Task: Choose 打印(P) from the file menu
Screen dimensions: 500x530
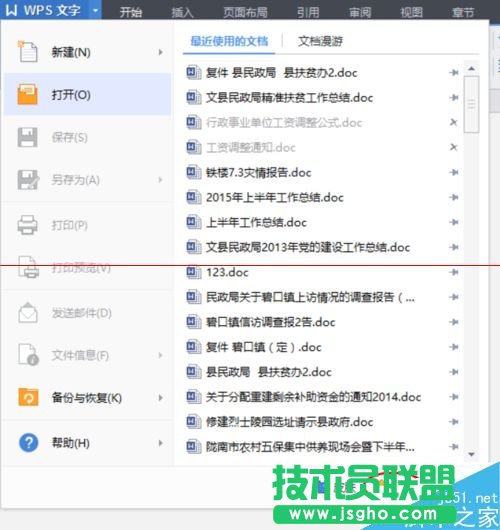Action: click(88, 225)
